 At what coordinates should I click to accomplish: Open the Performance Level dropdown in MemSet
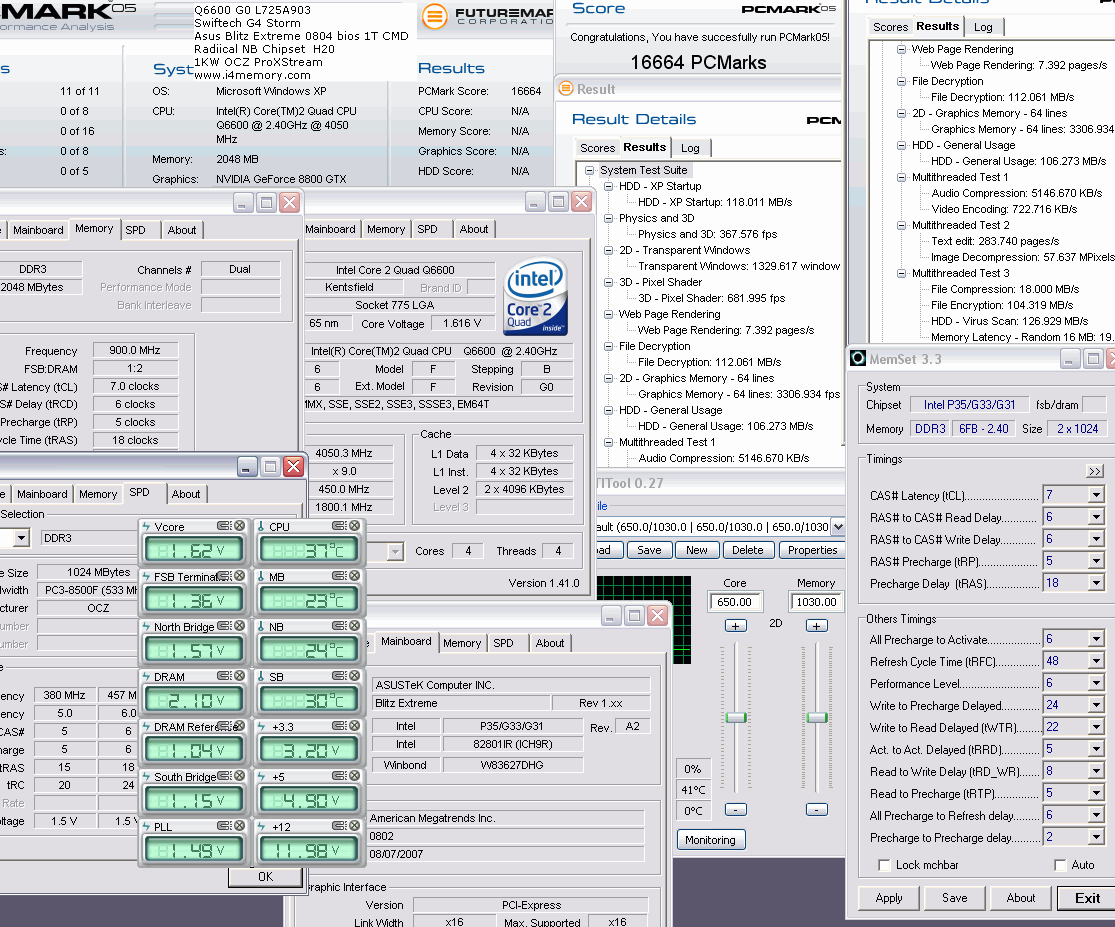pyautogui.click(x=1096, y=683)
